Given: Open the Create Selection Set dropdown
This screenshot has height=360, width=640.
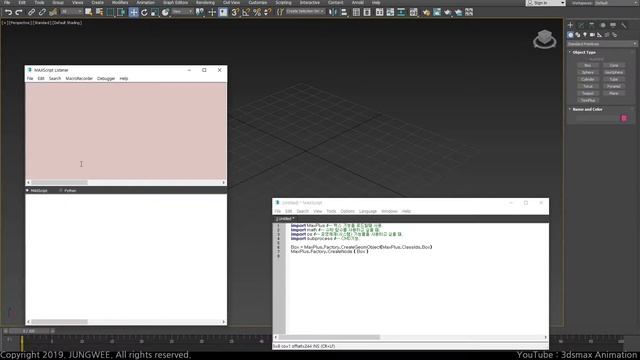Looking at the screenshot, I should coord(305,12).
